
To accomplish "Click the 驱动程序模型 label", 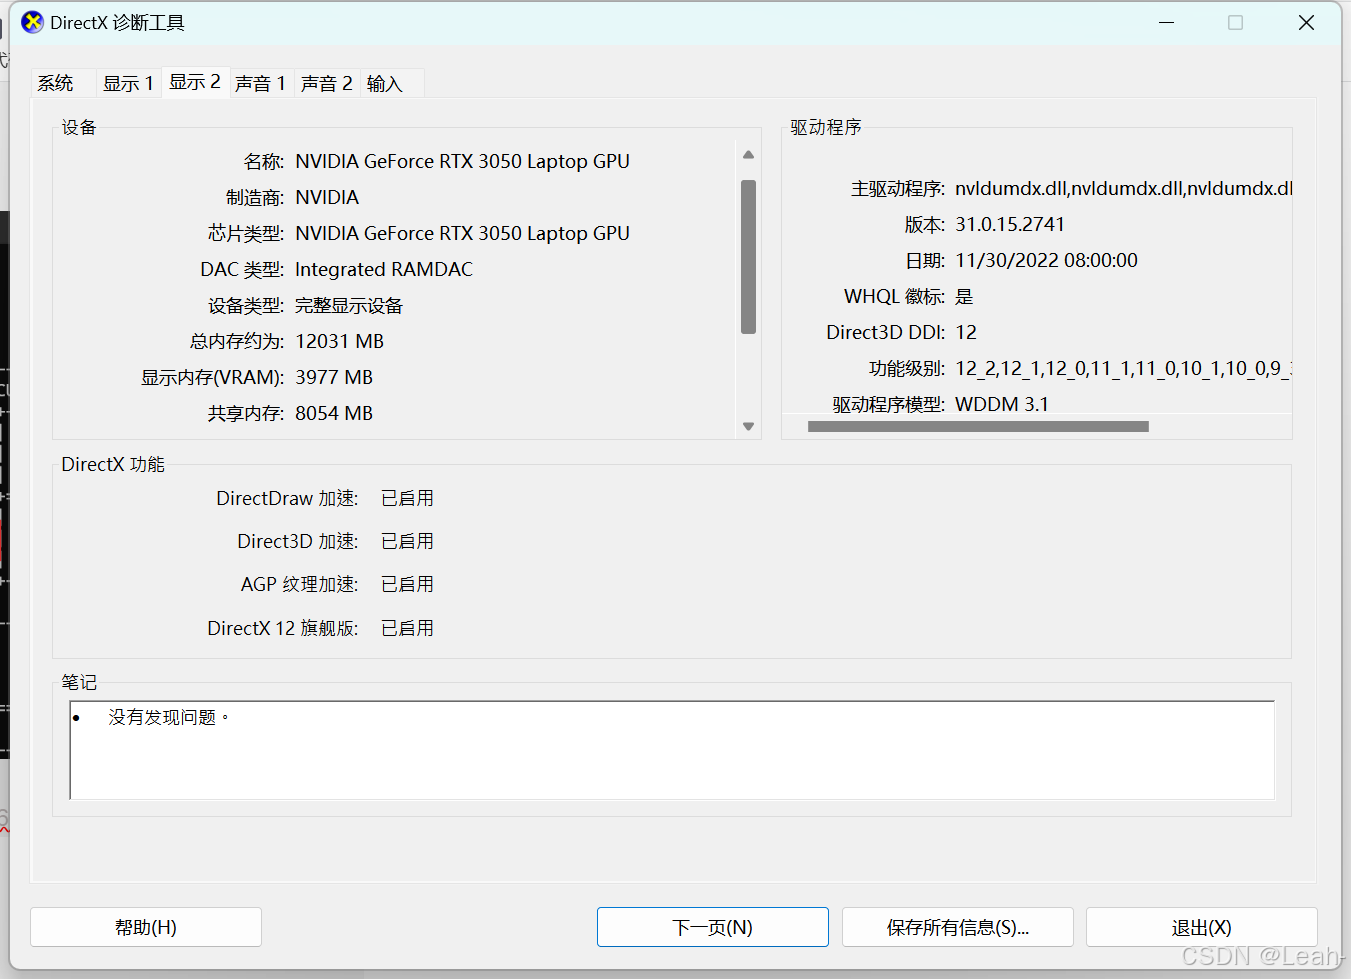I will click(888, 404).
